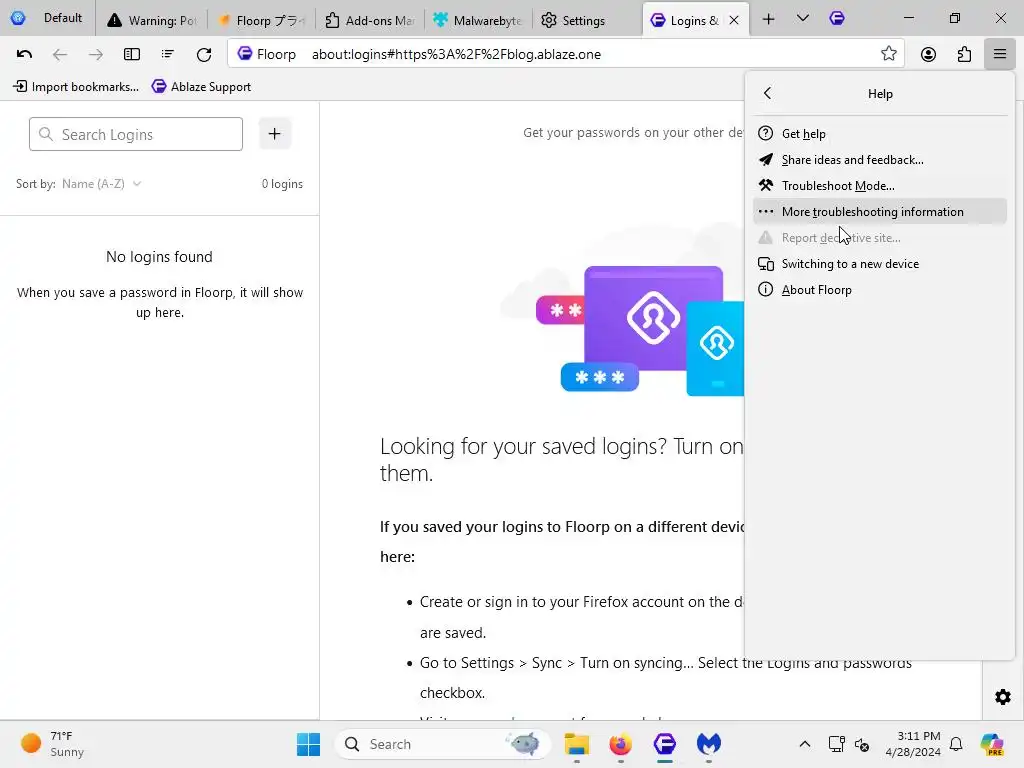Open the tab list toolbar icon
This screenshot has height=768, width=1024.
click(168, 54)
